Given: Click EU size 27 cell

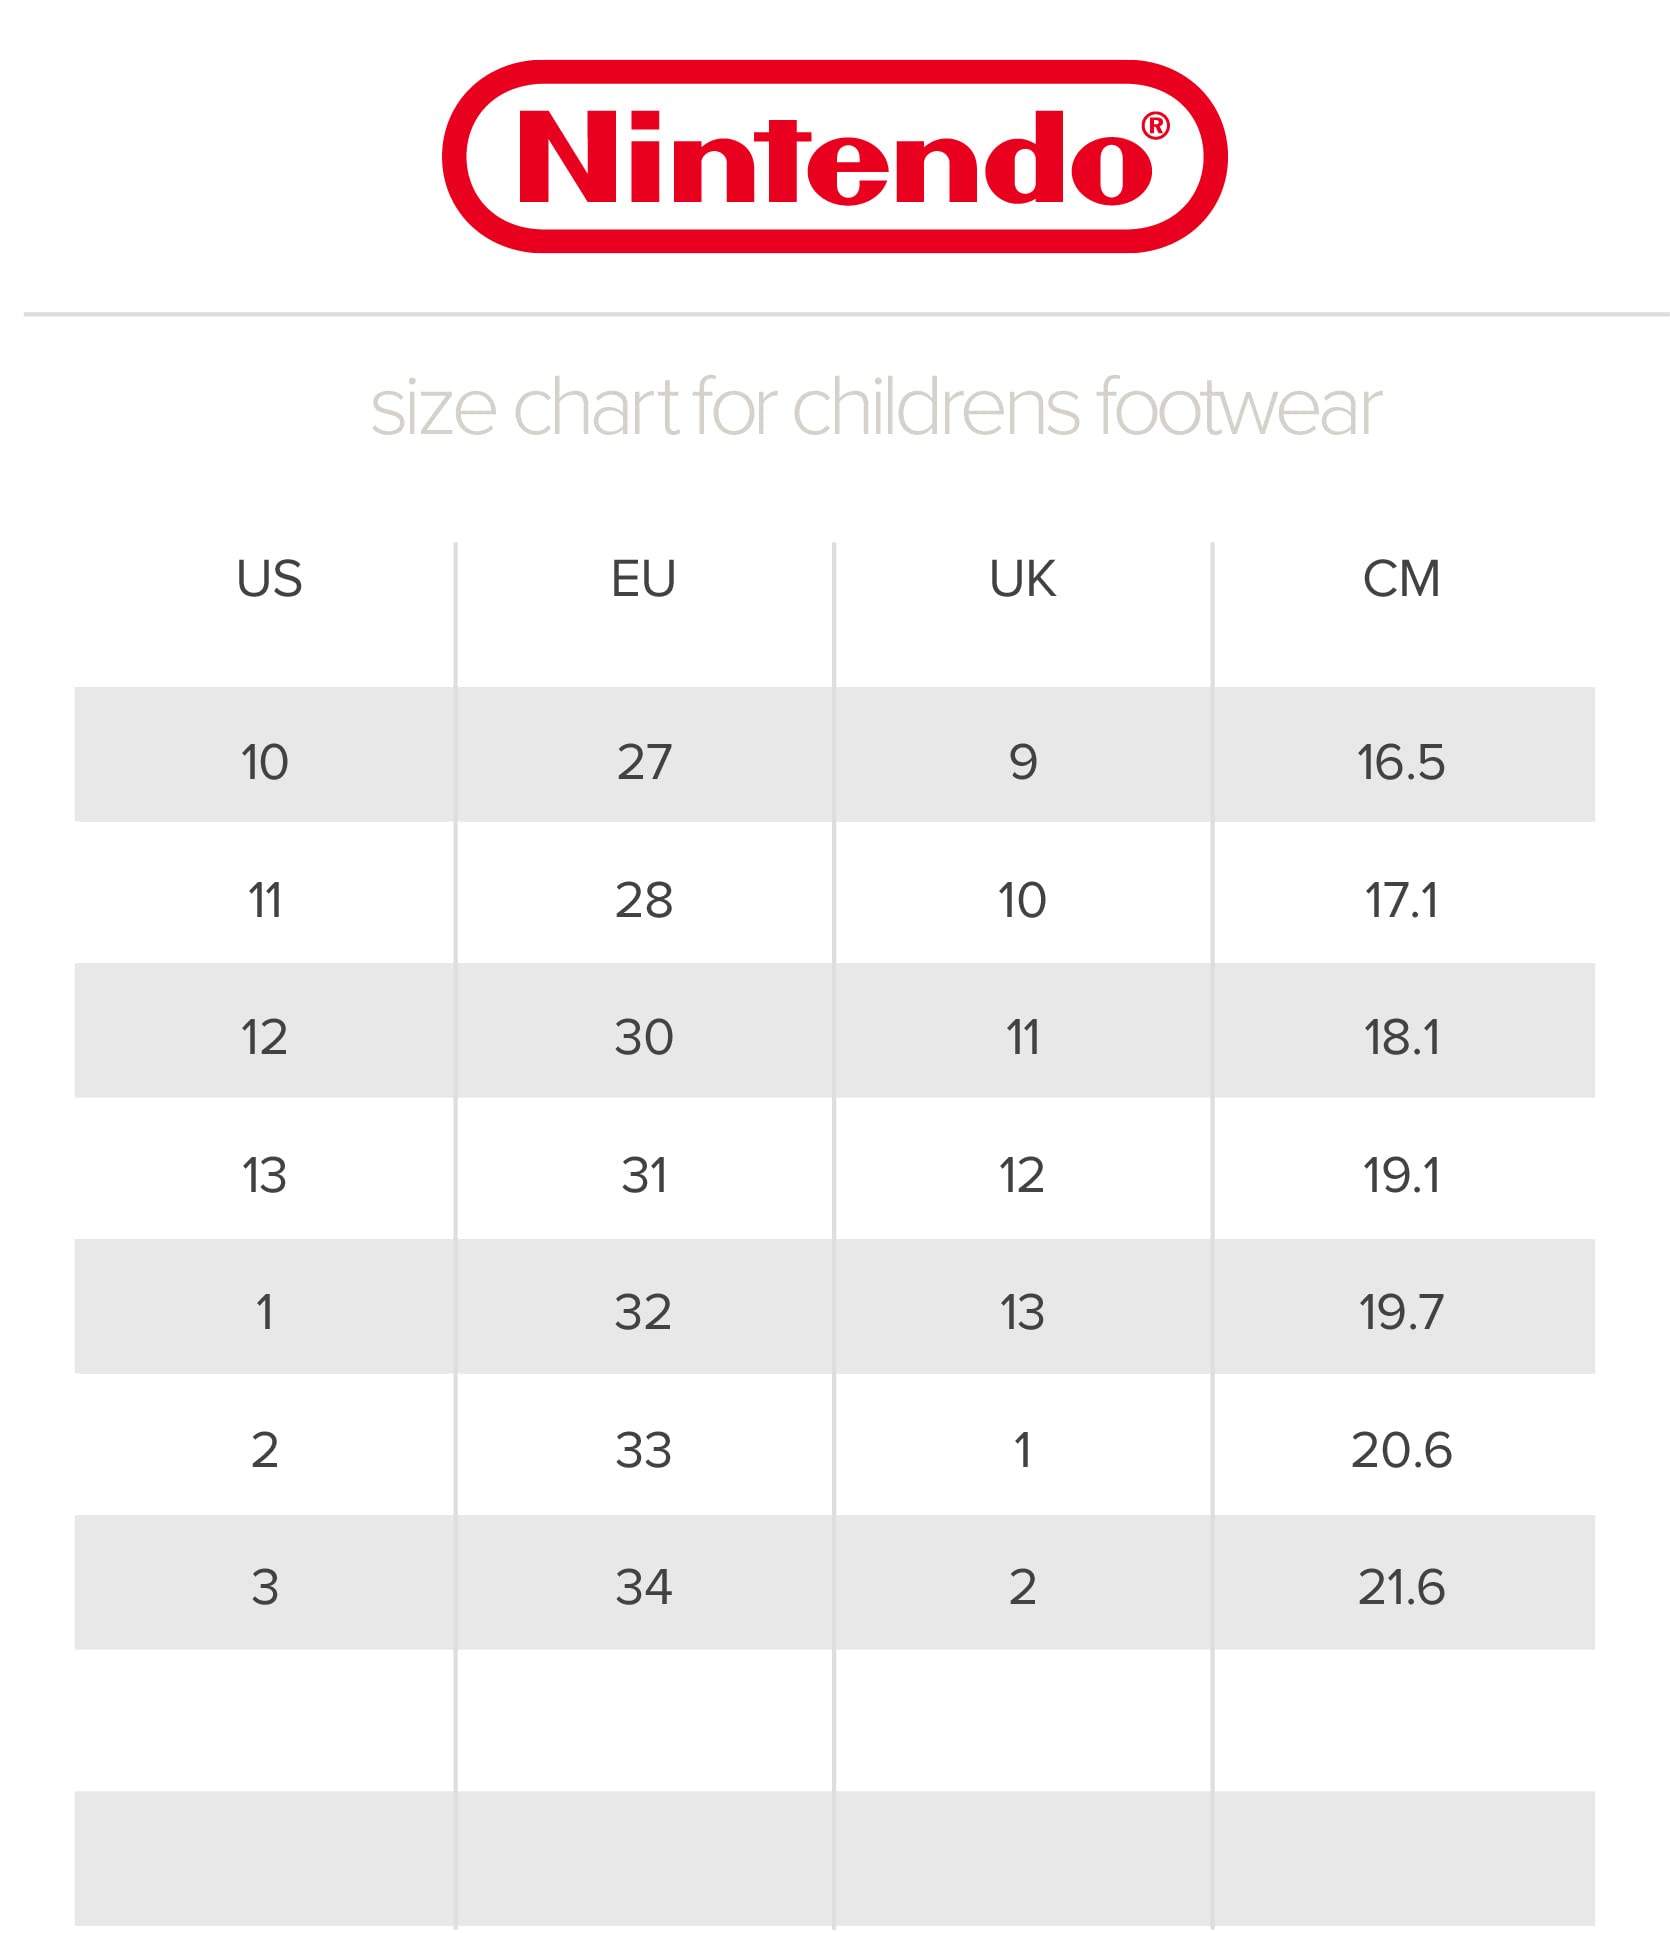Looking at the screenshot, I should [643, 763].
